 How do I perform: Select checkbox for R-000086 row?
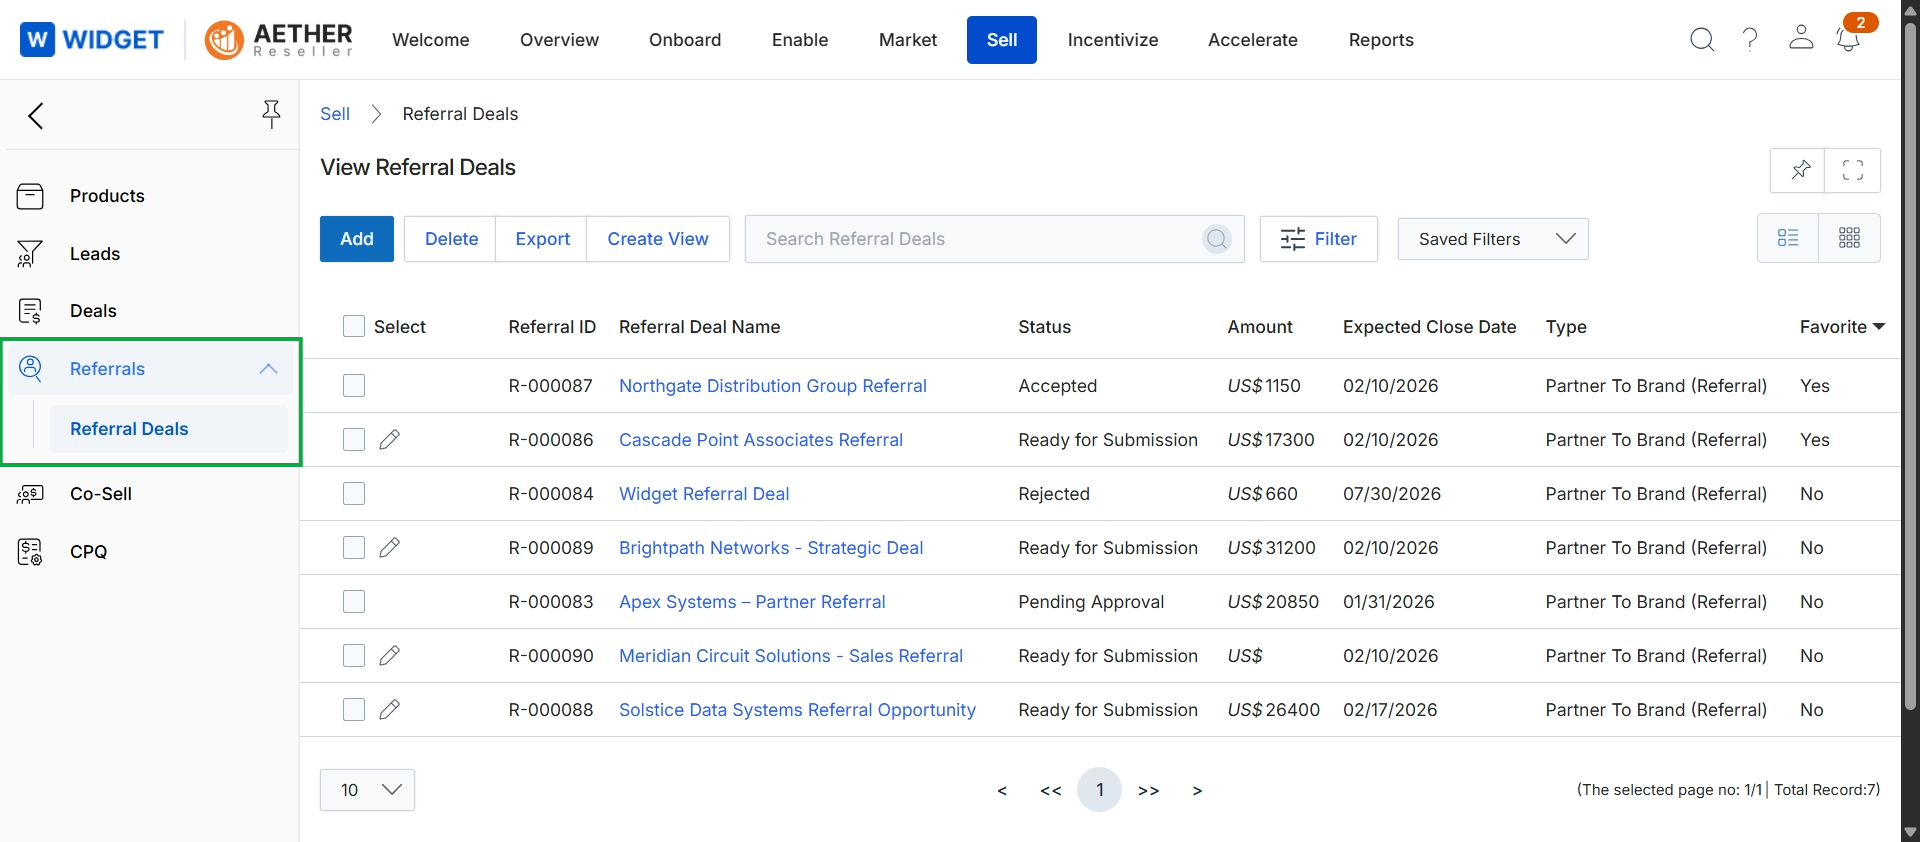pos(354,440)
